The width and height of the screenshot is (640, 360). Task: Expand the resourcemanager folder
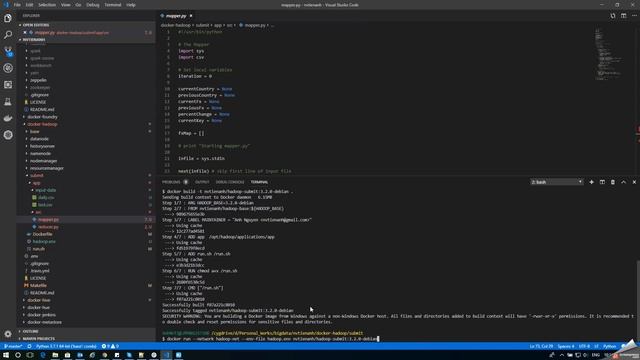point(47,168)
